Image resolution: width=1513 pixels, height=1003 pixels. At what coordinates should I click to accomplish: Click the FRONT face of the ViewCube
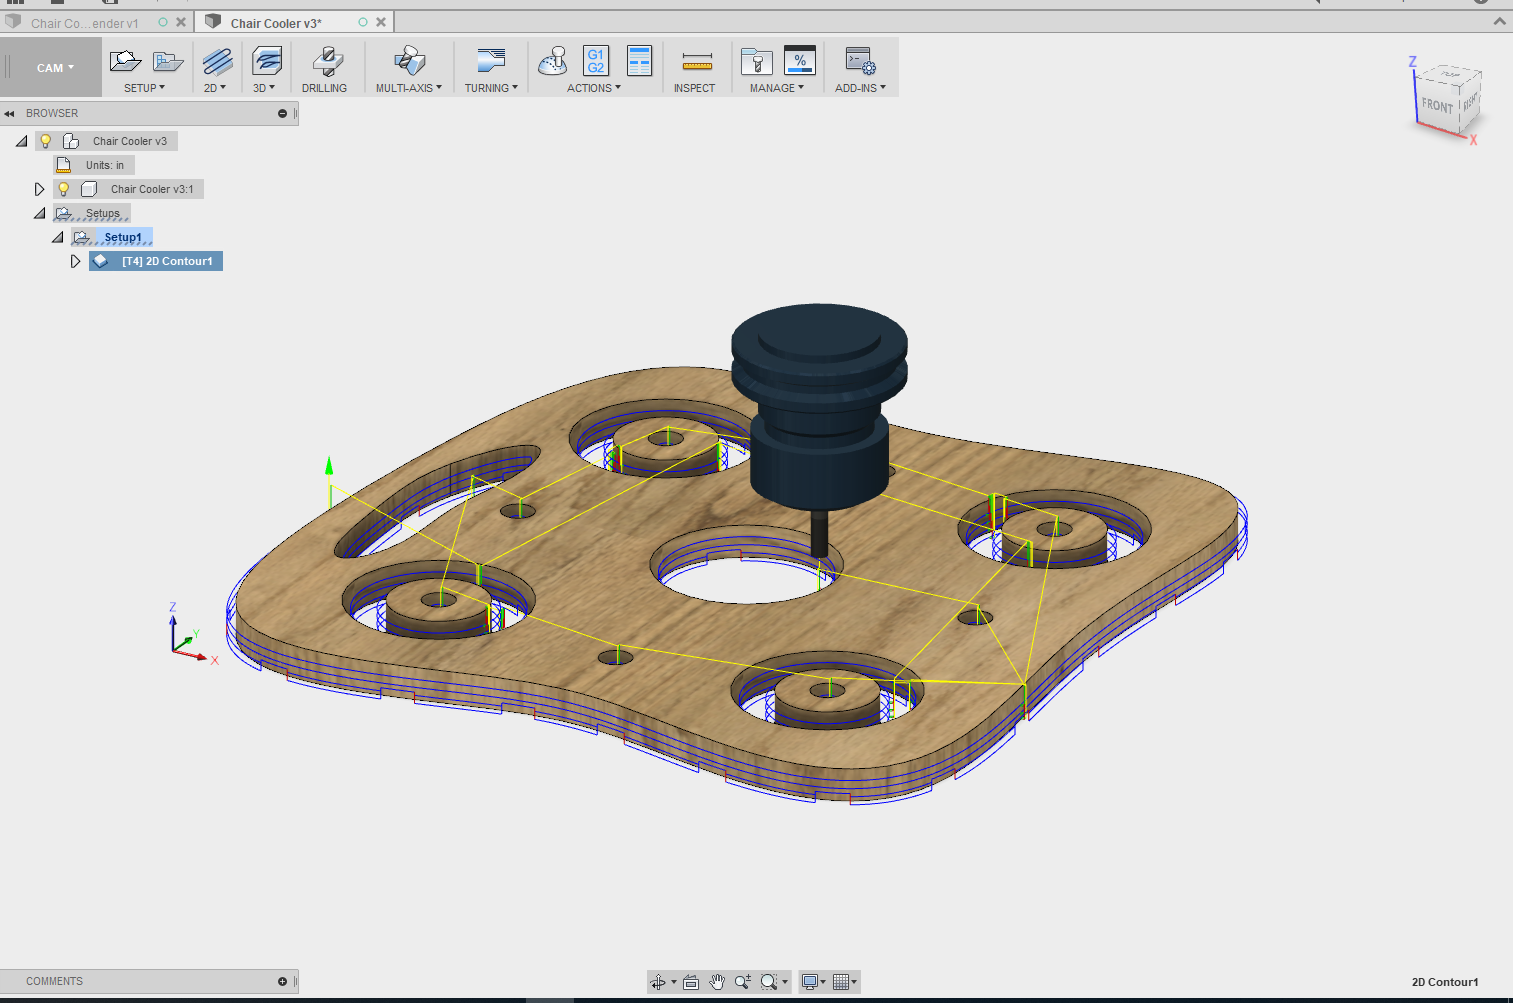click(x=1437, y=106)
